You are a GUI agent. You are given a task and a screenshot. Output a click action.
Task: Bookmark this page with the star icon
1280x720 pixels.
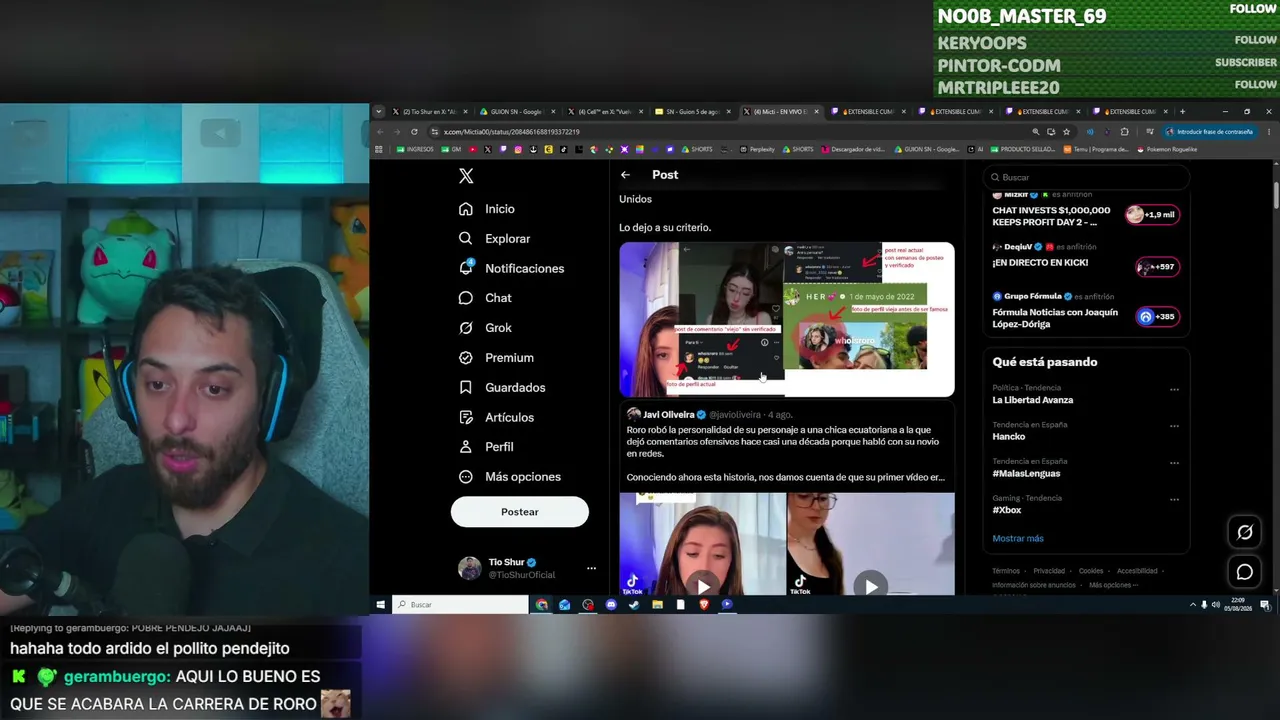coord(1066,132)
